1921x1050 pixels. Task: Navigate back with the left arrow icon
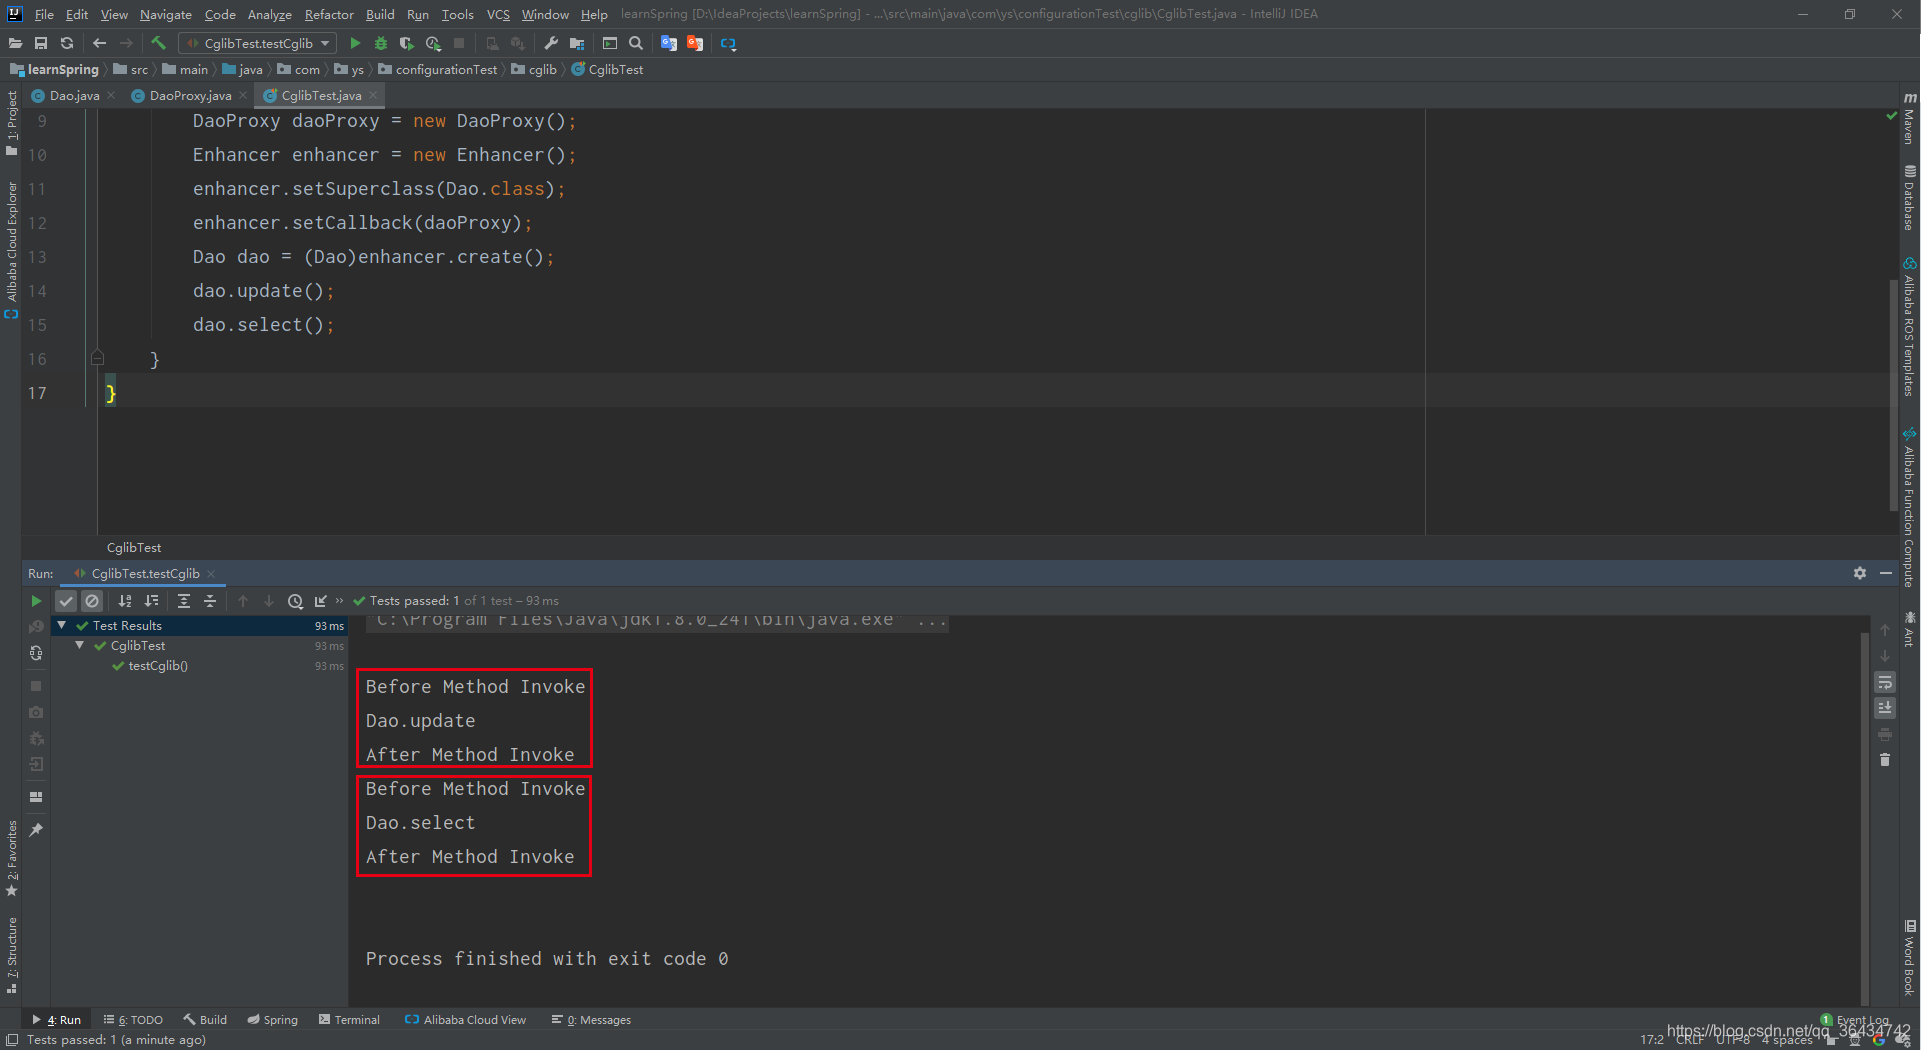tap(99, 43)
